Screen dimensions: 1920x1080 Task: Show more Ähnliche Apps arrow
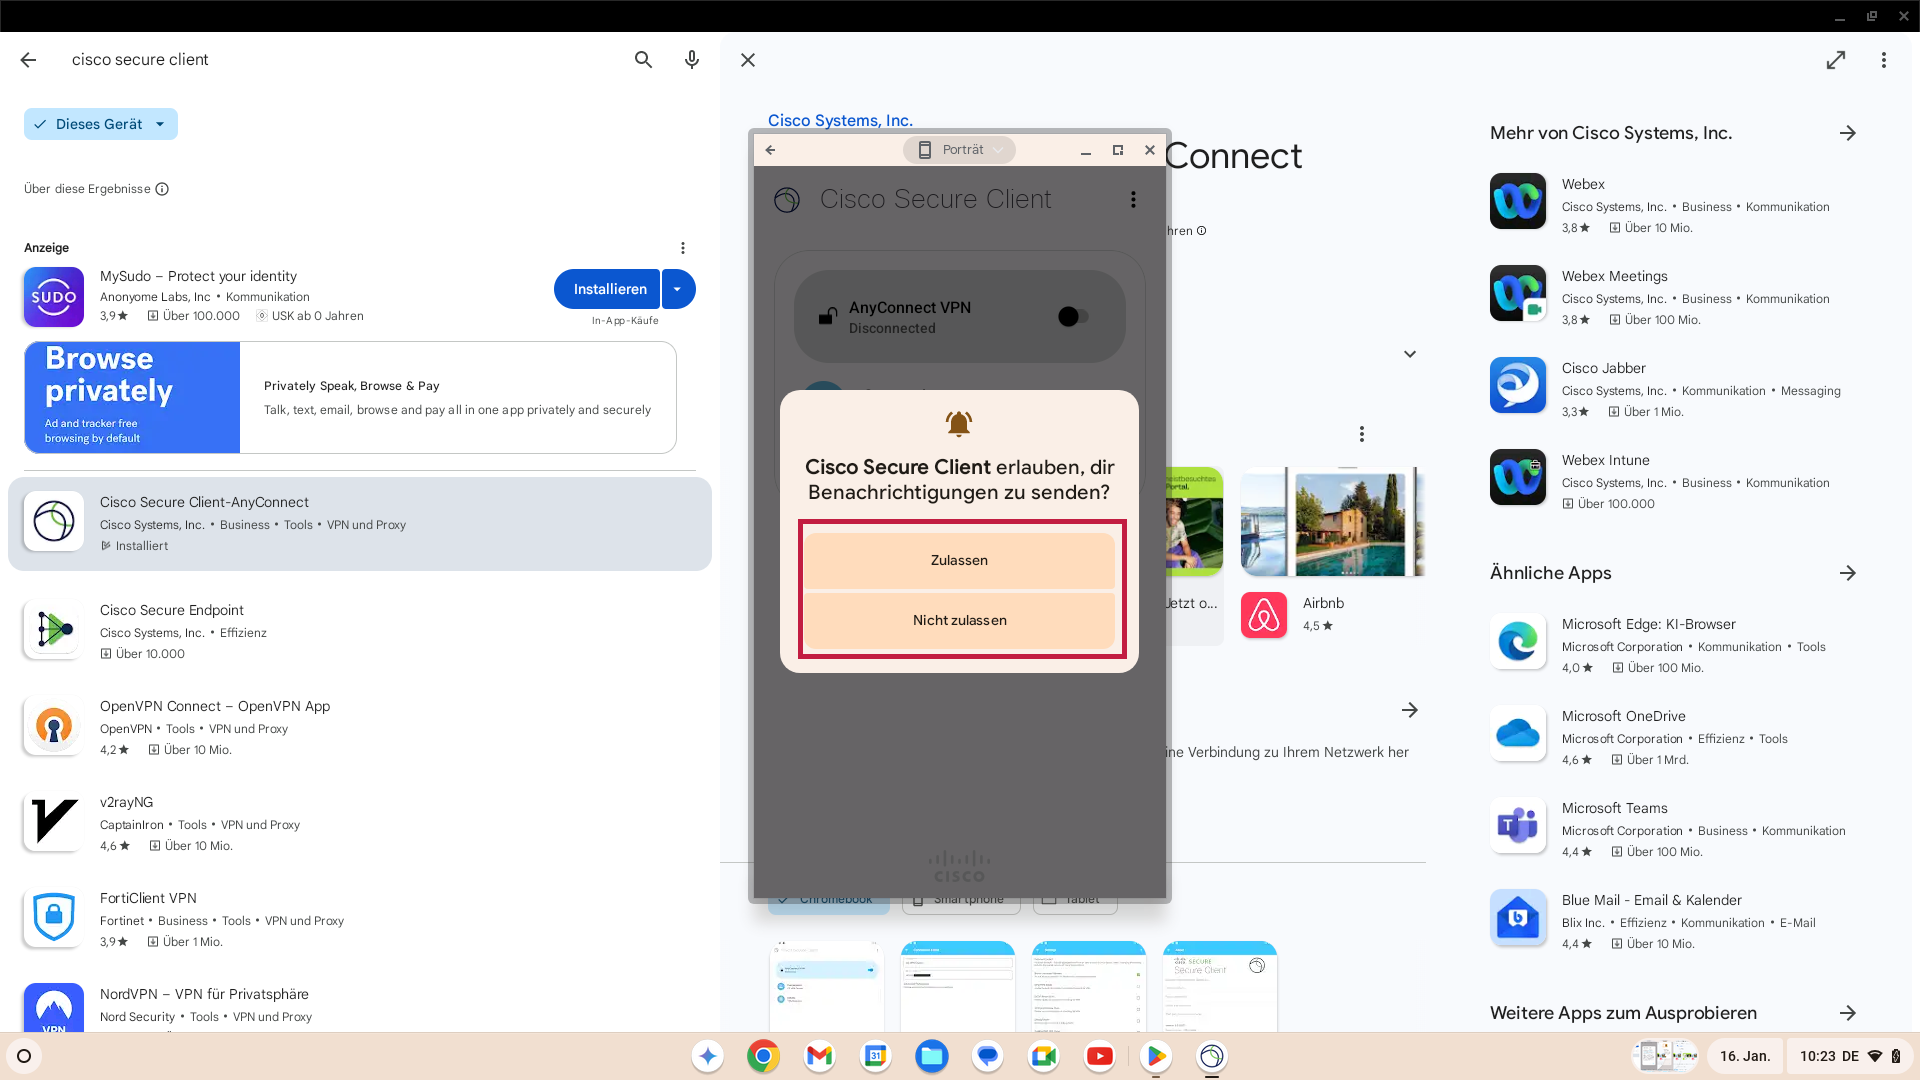1848,573
